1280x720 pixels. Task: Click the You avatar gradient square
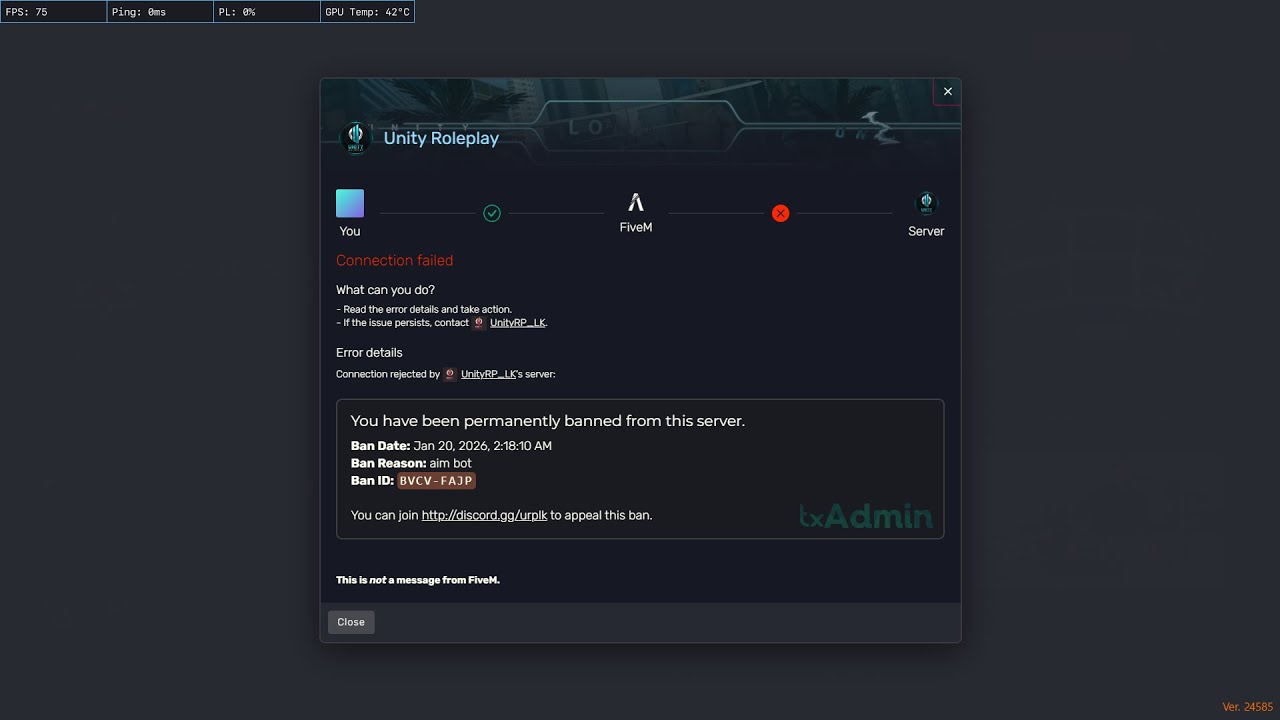[350, 204]
